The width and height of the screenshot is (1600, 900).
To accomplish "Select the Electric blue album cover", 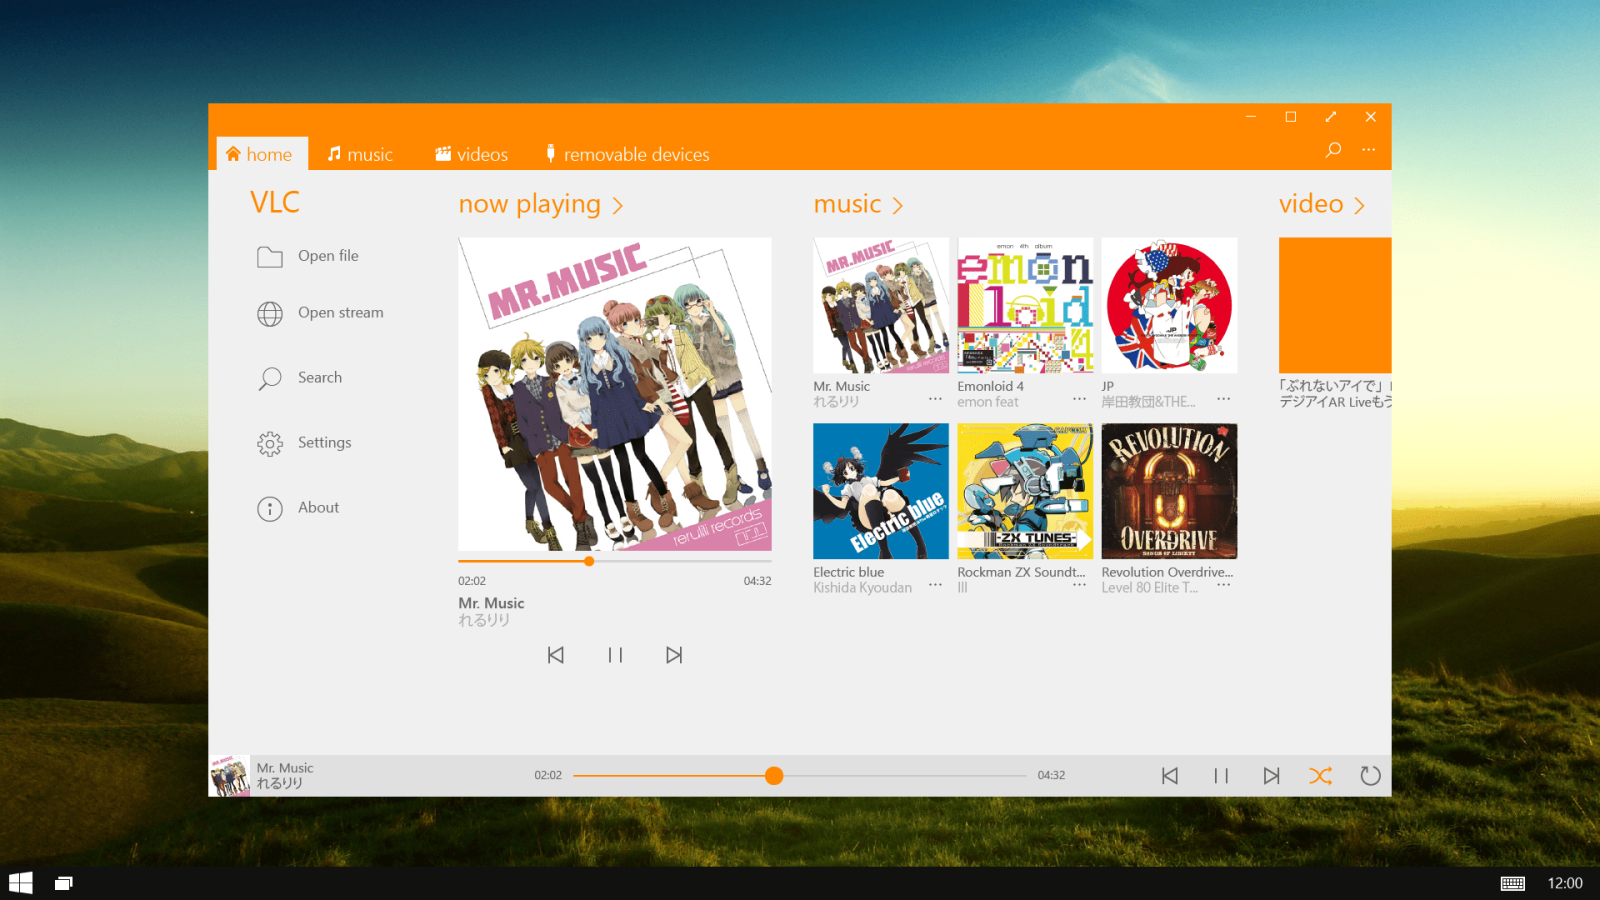I will (881, 491).
